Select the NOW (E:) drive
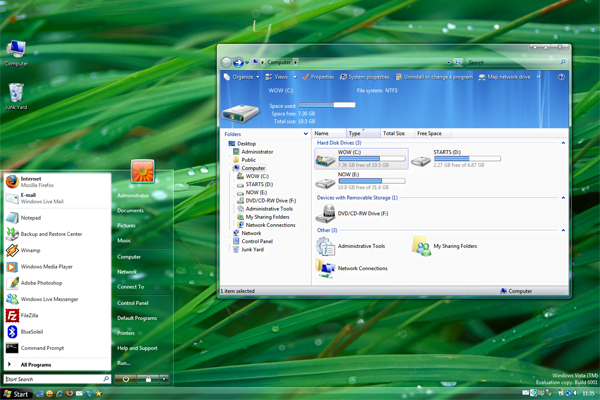The image size is (600, 400). tap(360, 180)
